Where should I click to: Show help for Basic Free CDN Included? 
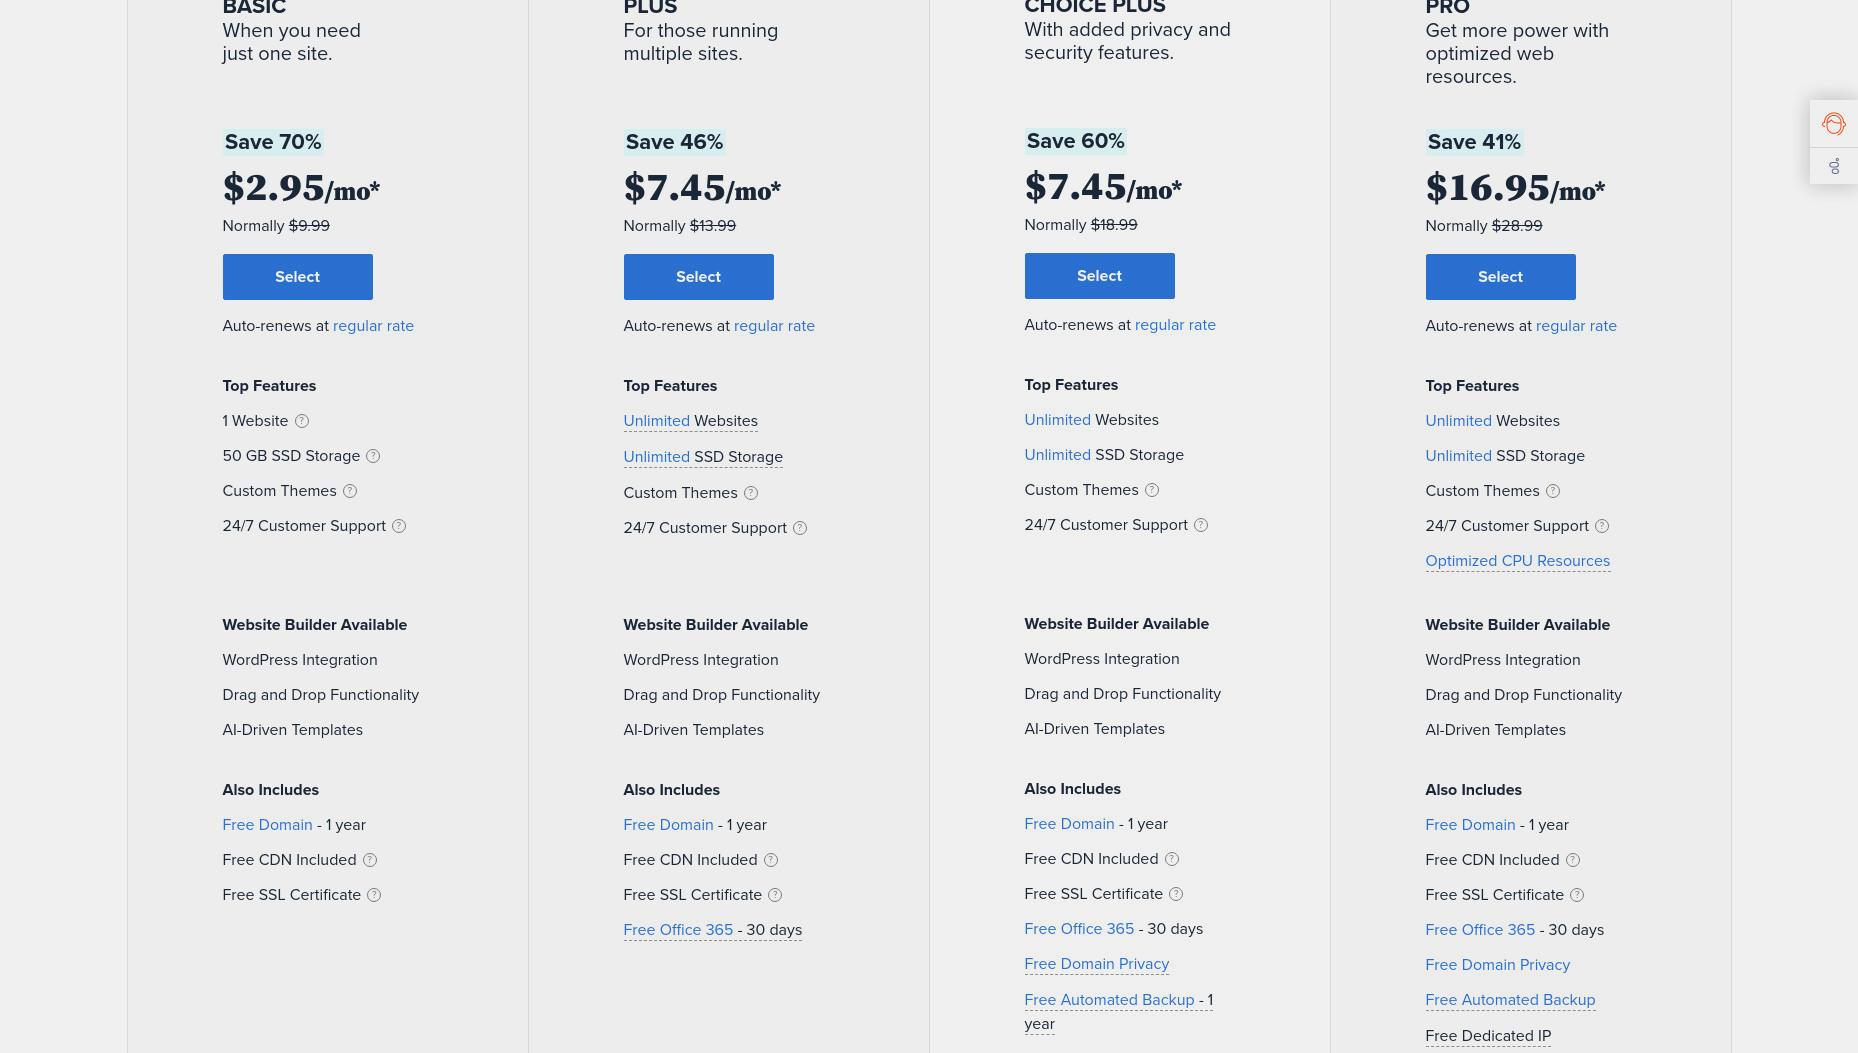click(370, 860)
